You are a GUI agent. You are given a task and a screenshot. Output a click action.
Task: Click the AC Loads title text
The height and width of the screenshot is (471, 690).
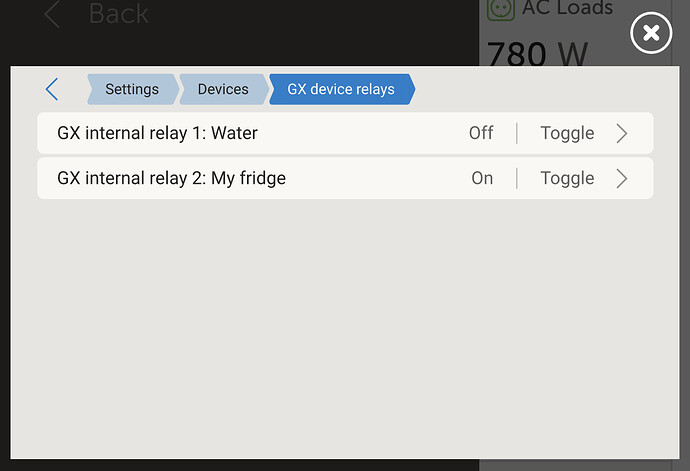click(x=567, y=9)
